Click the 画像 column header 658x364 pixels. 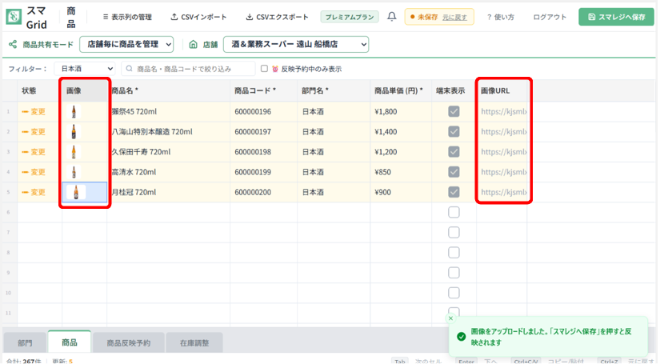point(84,90)
